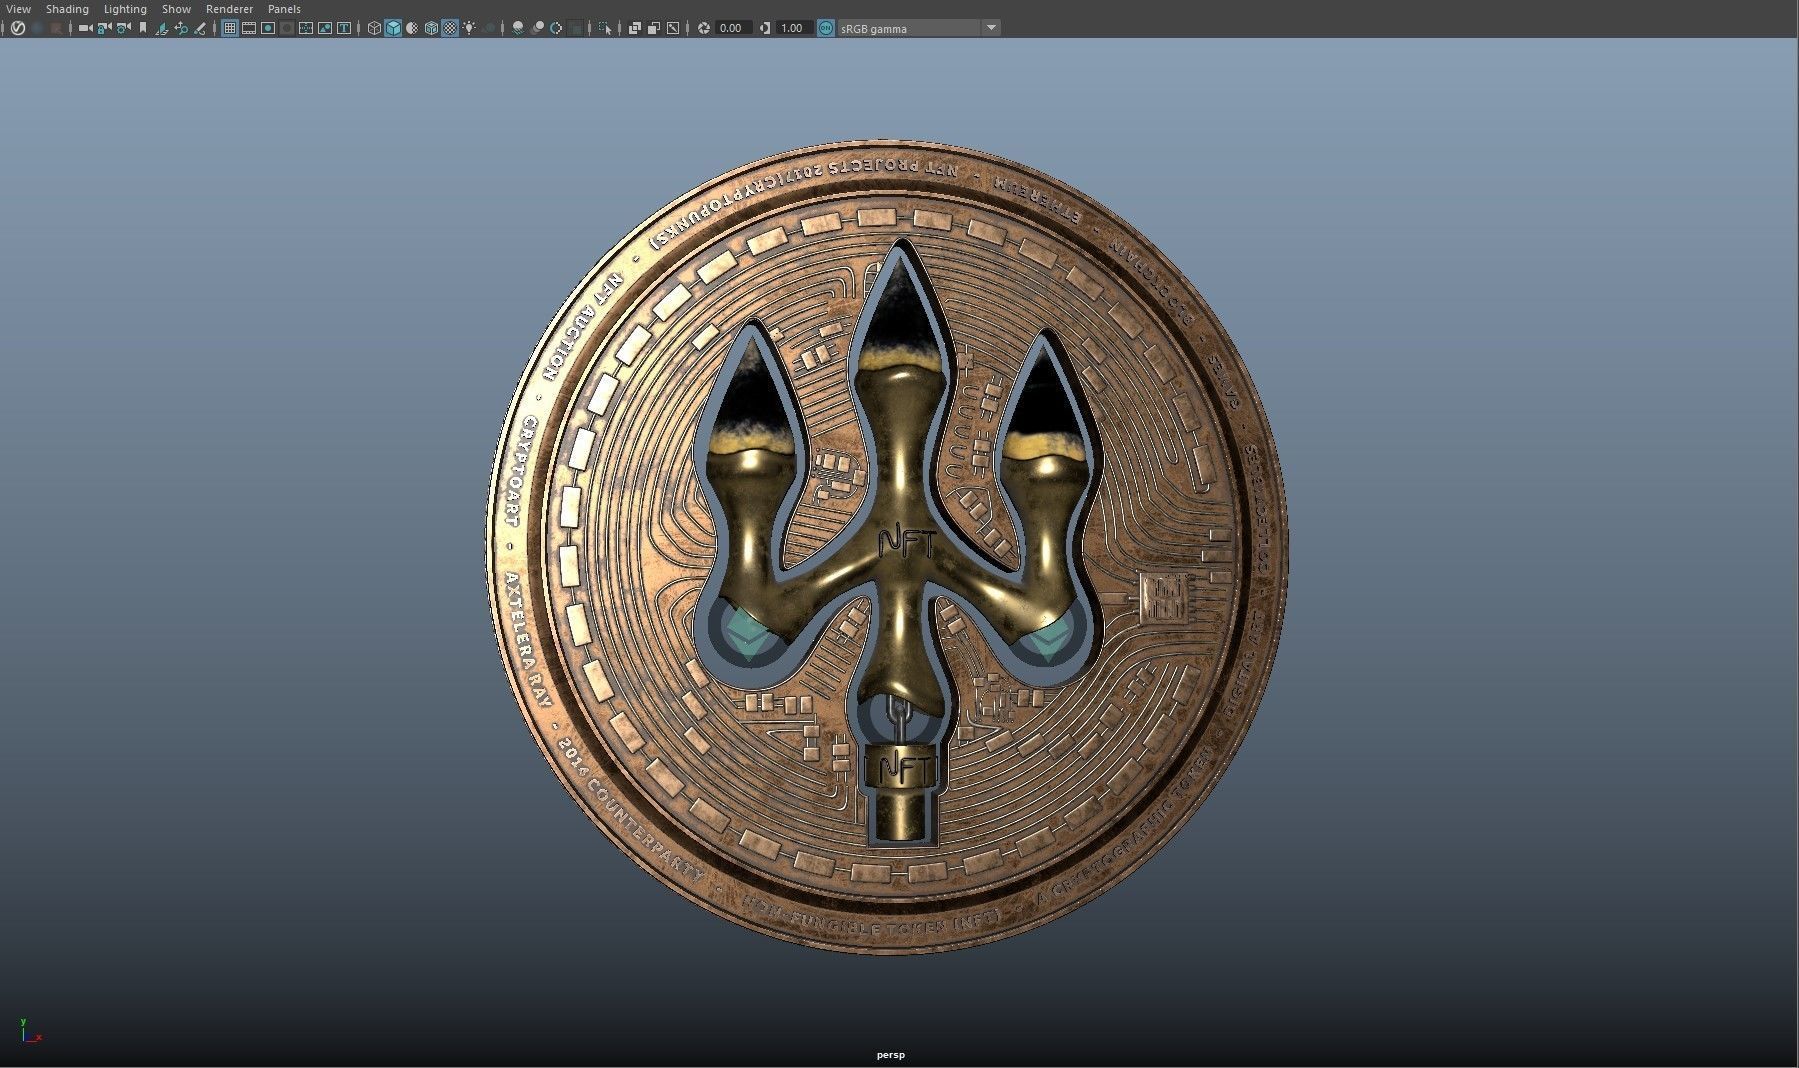Toggle the Textured display icon
The width and height of the screenshot is (1799, 1068).
[x=450, y=28]
